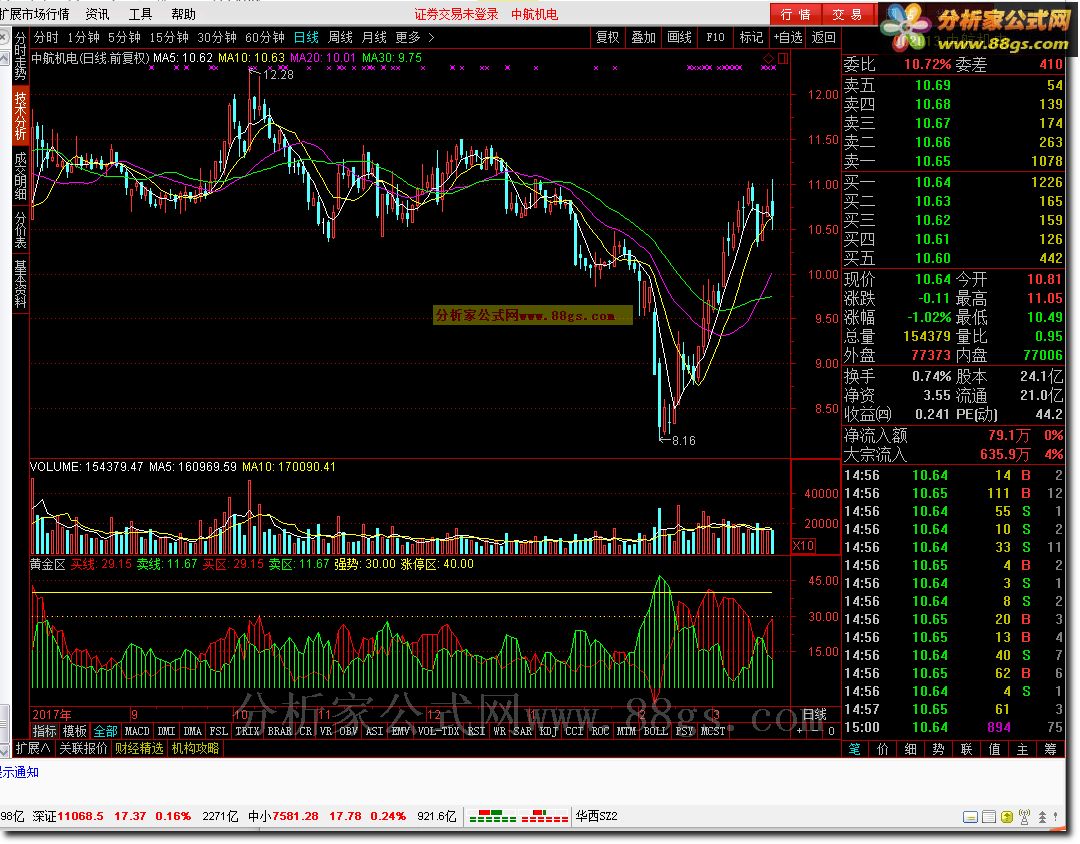Click the small window icon in status bar
The width and height of the screenshot is (1080, 844).
[970, 817]
